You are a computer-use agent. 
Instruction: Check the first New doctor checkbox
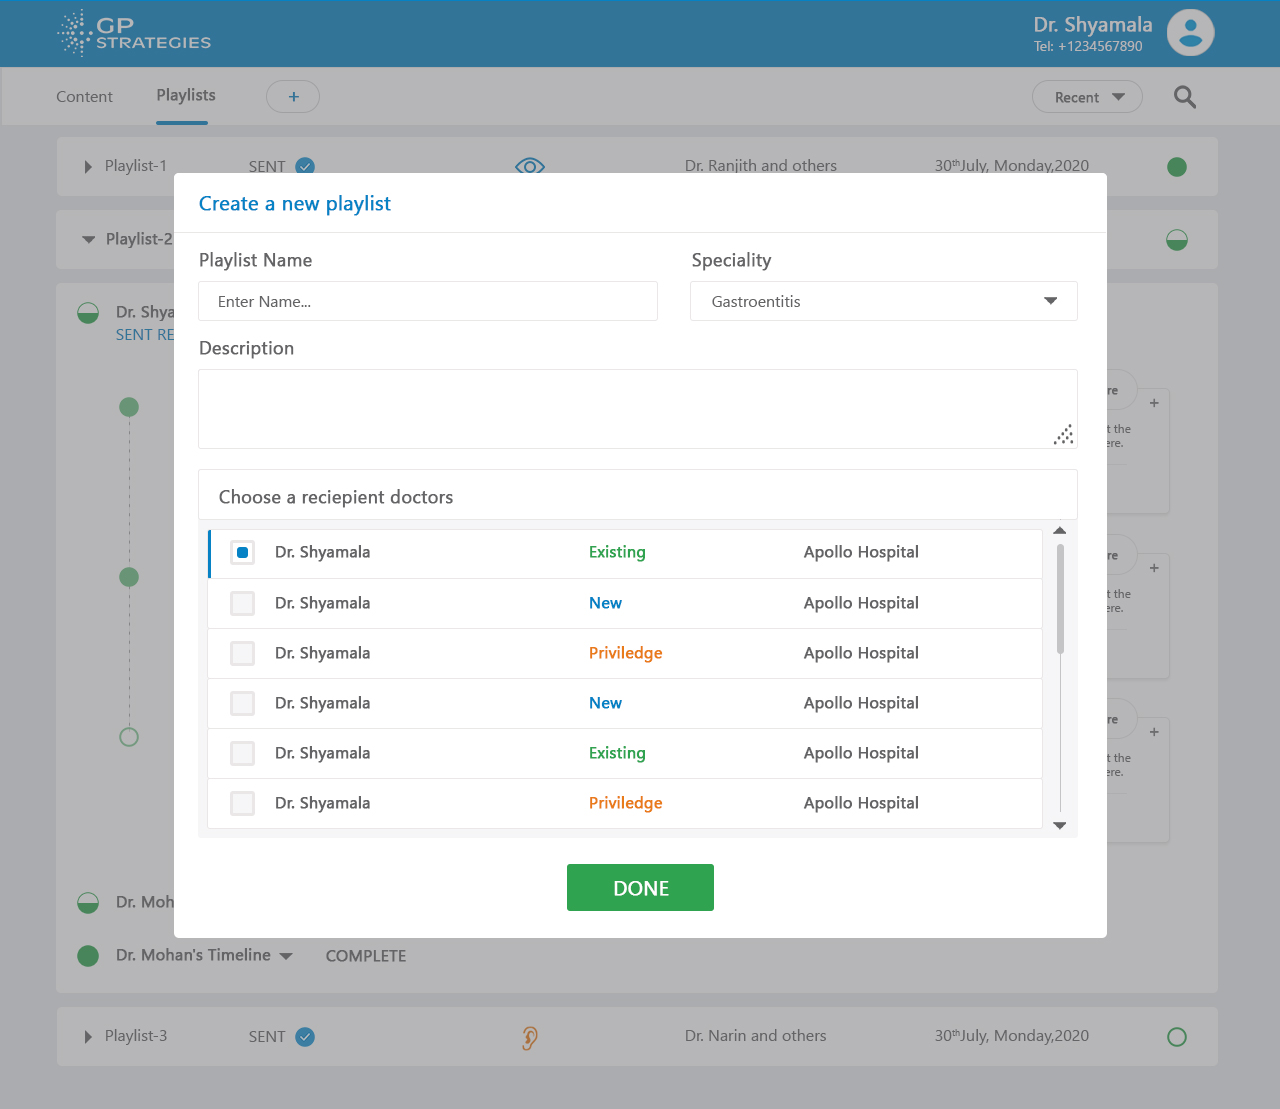[x=242, y=603]
